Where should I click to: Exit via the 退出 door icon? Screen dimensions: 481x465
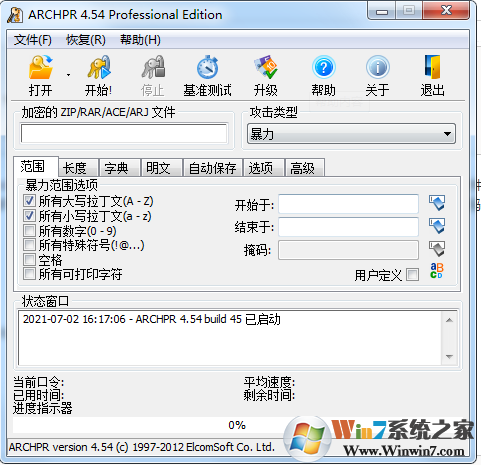pos(432,68)
